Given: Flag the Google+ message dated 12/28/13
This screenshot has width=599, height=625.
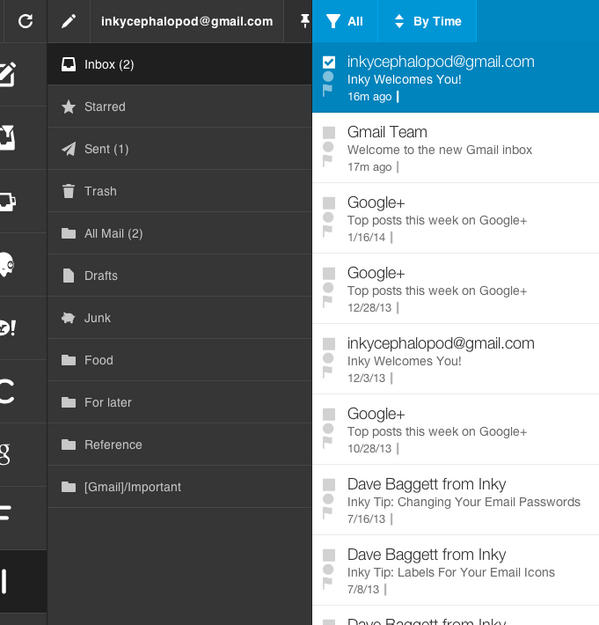Looking at the screenshot, I should coord(327,302).
